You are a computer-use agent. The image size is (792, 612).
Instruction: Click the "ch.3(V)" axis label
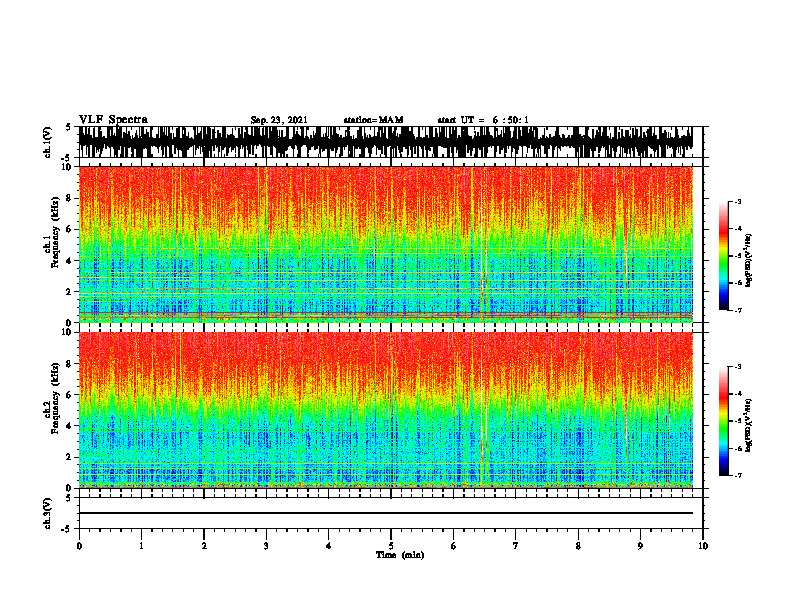48,513
